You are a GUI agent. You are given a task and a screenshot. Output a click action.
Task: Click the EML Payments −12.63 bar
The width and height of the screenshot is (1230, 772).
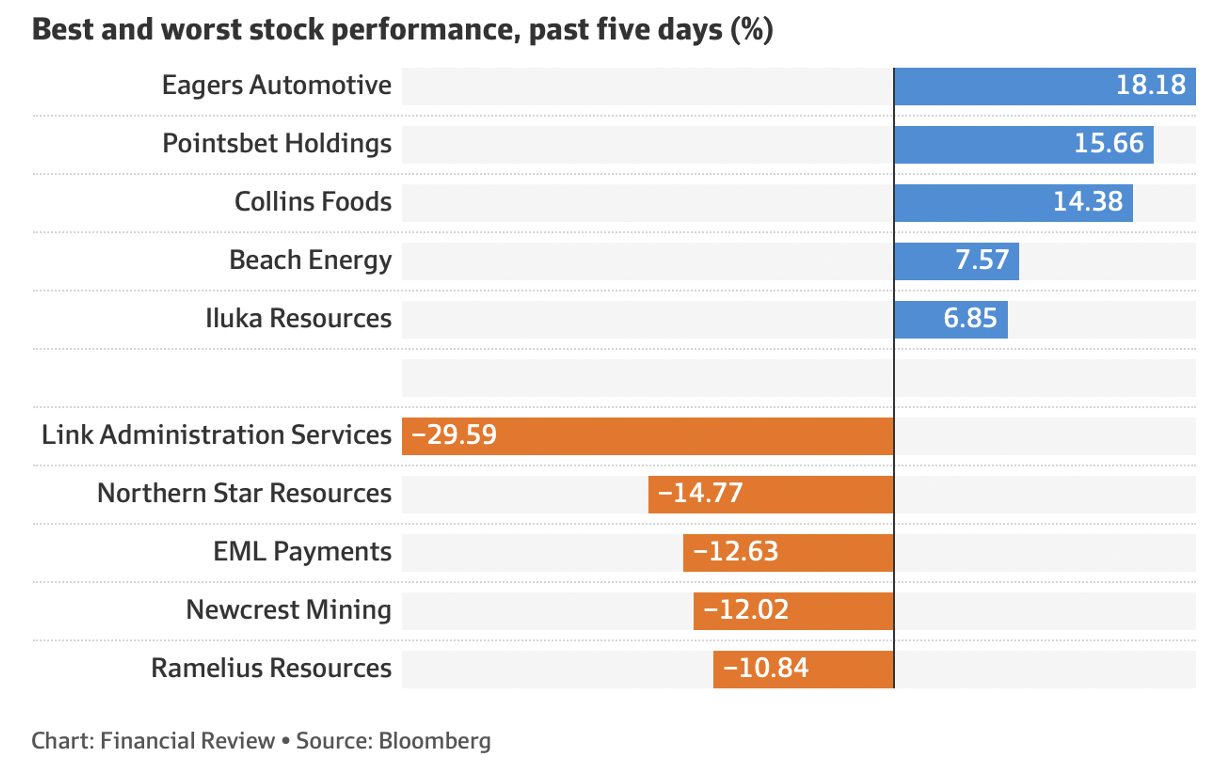pos(788,552)
